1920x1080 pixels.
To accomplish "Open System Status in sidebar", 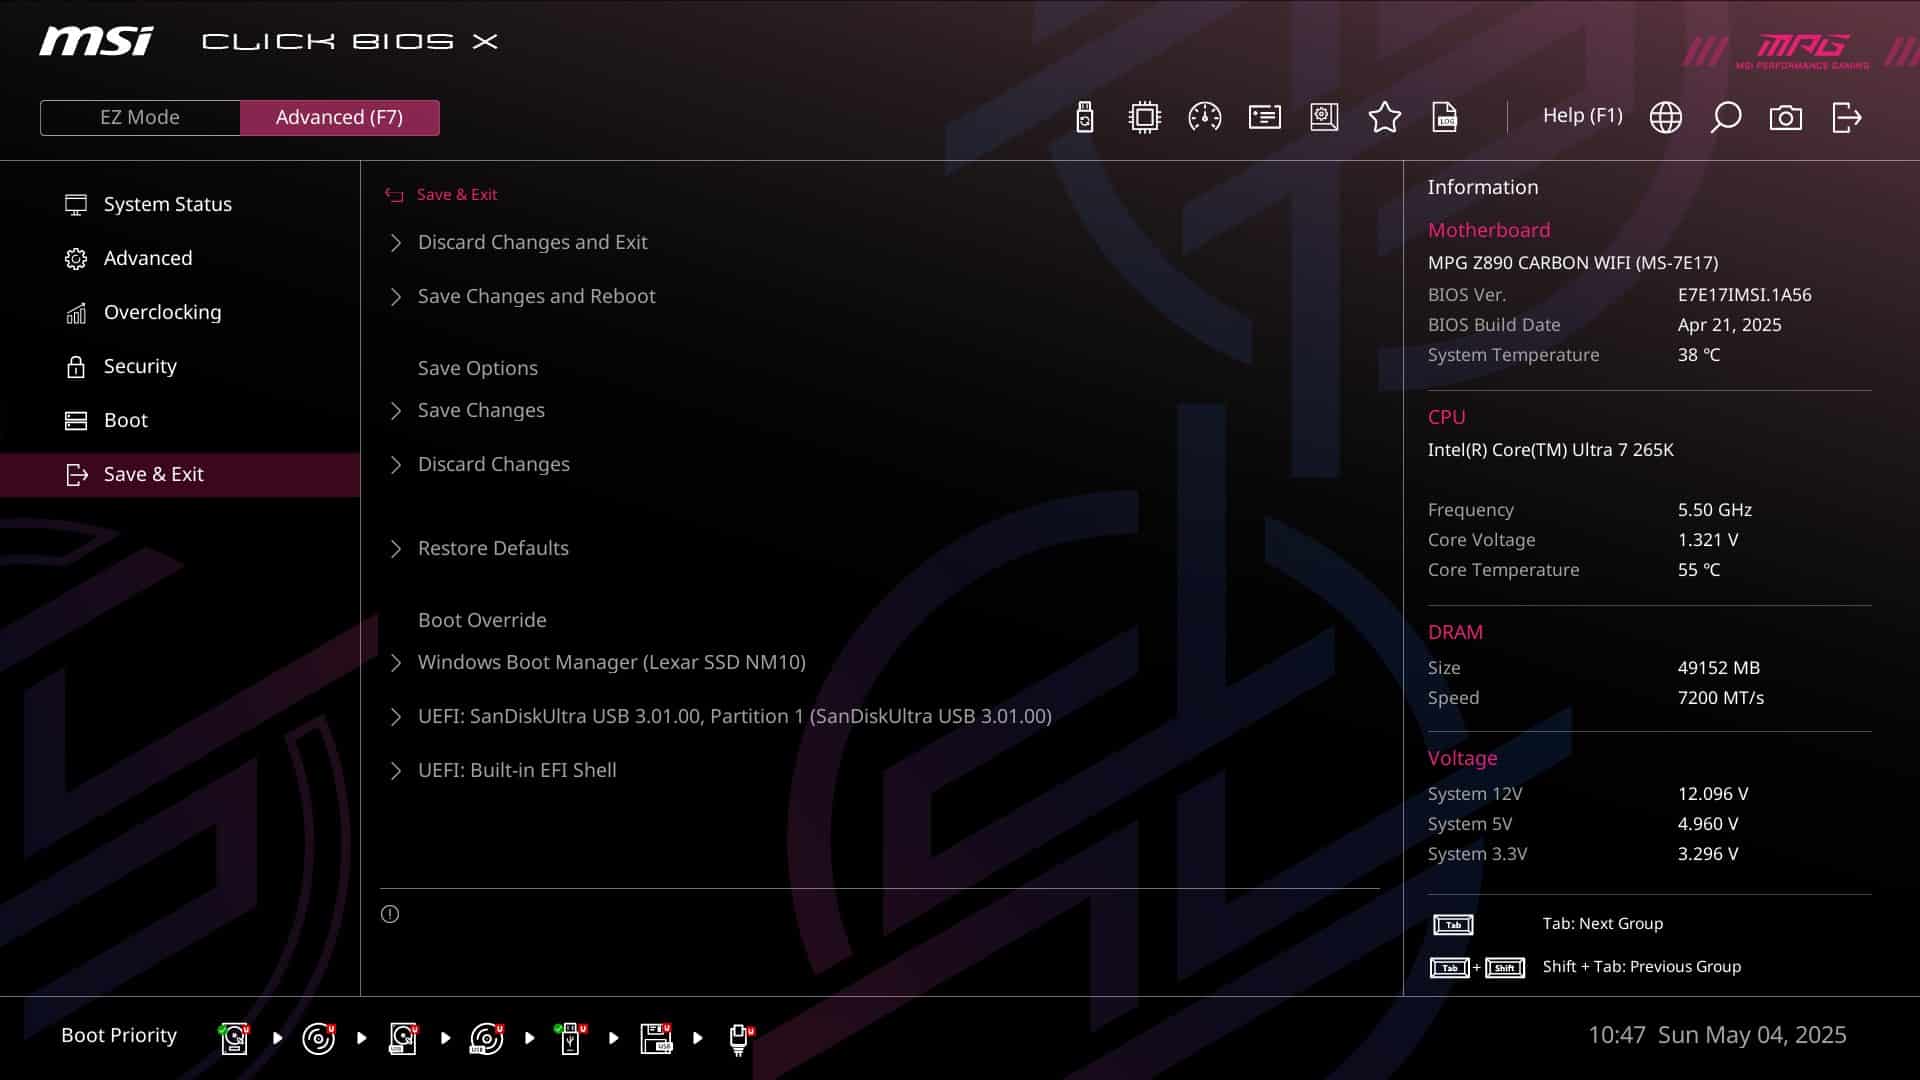I will pyautogui.click(x=180, y=204).
